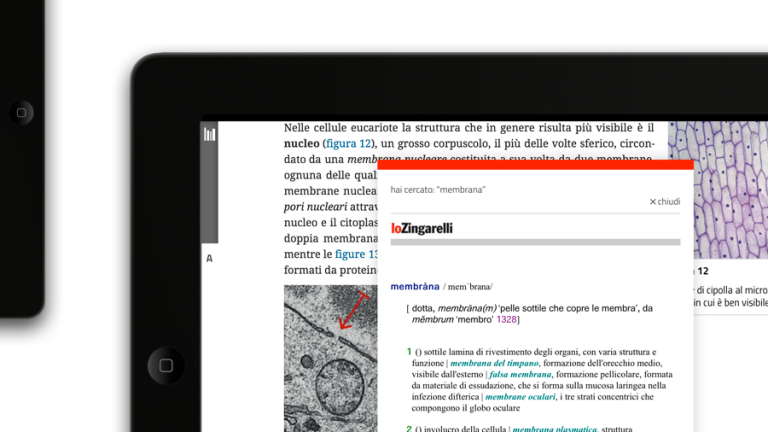Tap the bold "nucleo" term
The width and height of the screenshot is (768, 432).
click(301, 144)
